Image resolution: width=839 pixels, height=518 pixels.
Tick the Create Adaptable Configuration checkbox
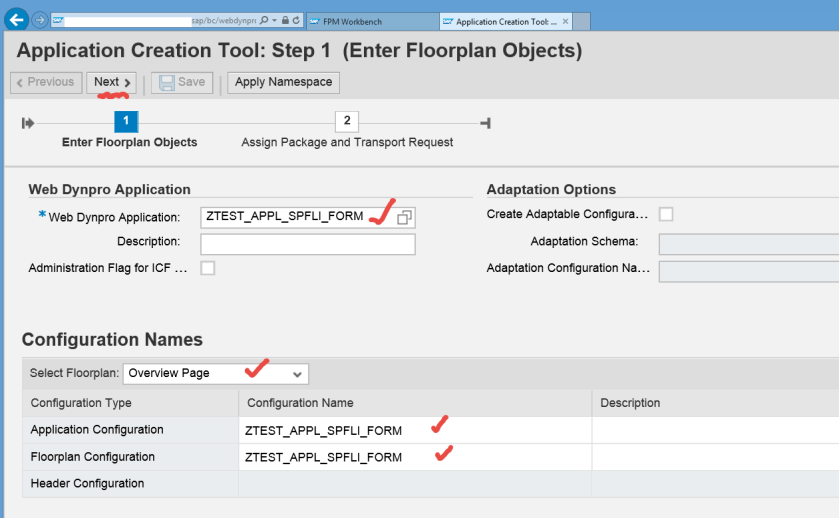click(x=666, y=214)
